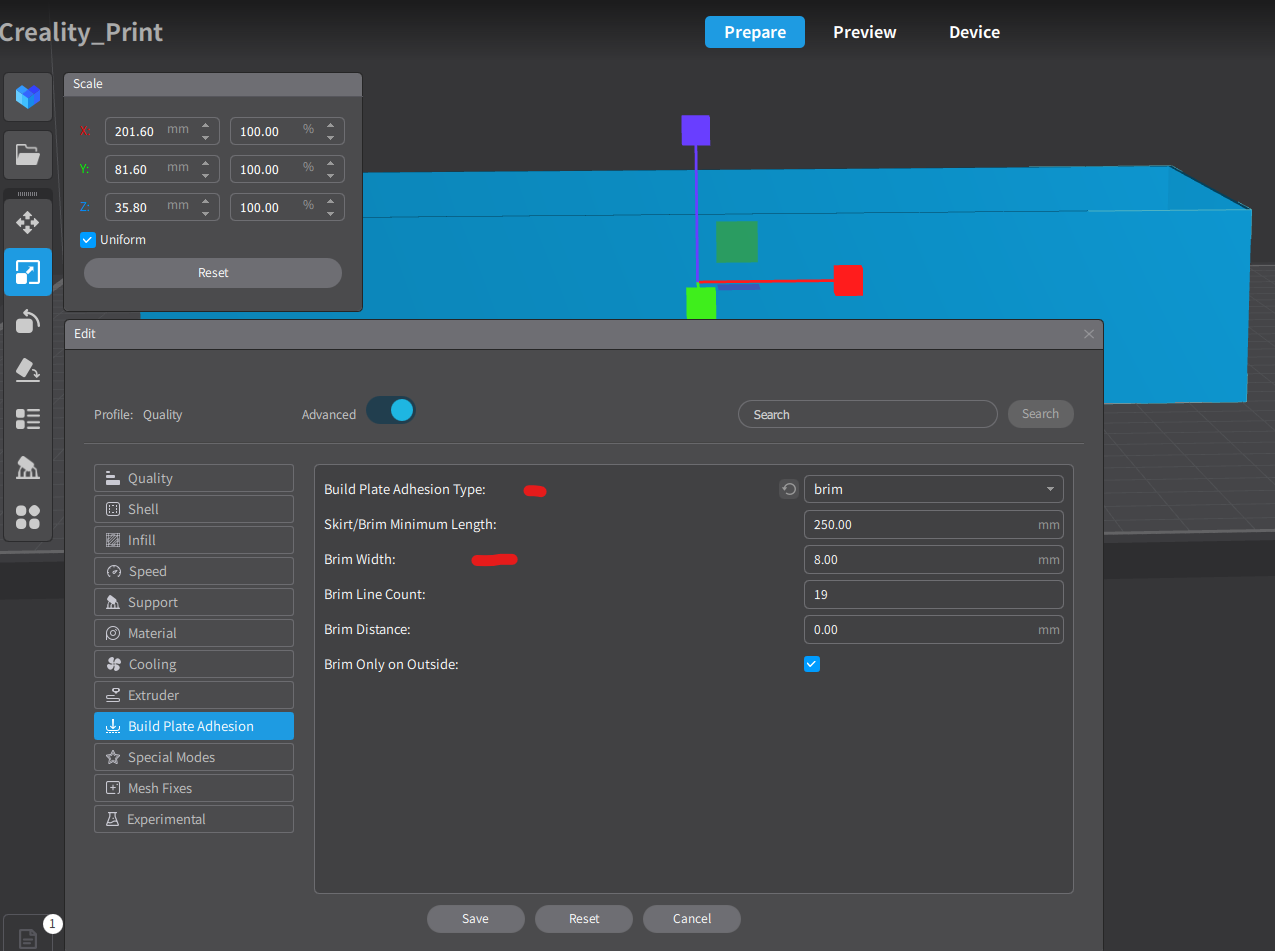Switch to the Preview tab

(x=865, y=32)
